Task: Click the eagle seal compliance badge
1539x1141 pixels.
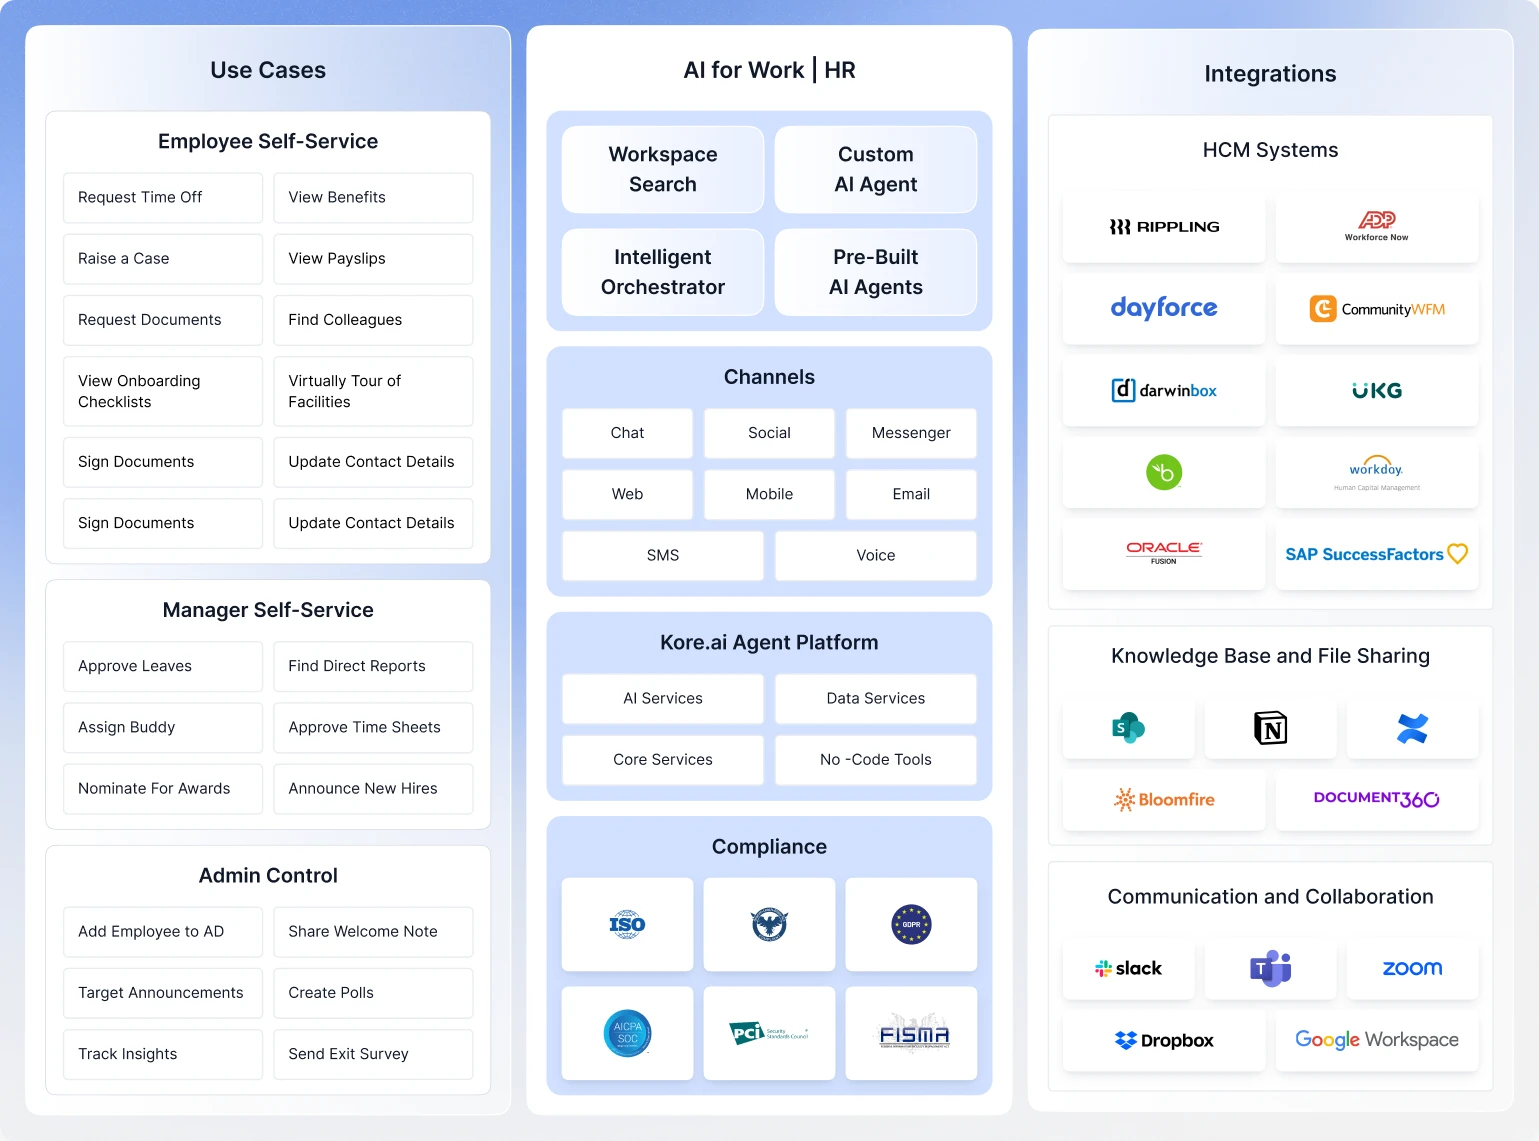Action: (769, 925)
